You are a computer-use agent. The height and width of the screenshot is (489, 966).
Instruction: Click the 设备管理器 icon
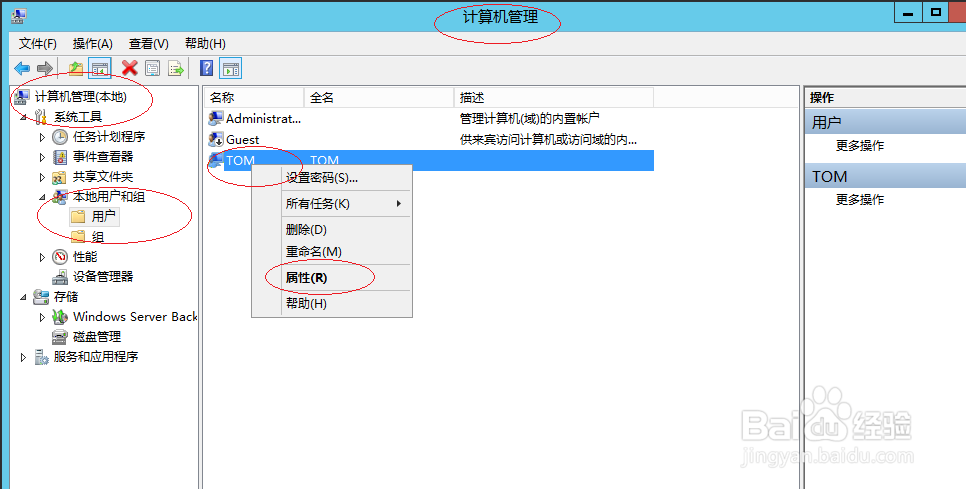[60, 277]
